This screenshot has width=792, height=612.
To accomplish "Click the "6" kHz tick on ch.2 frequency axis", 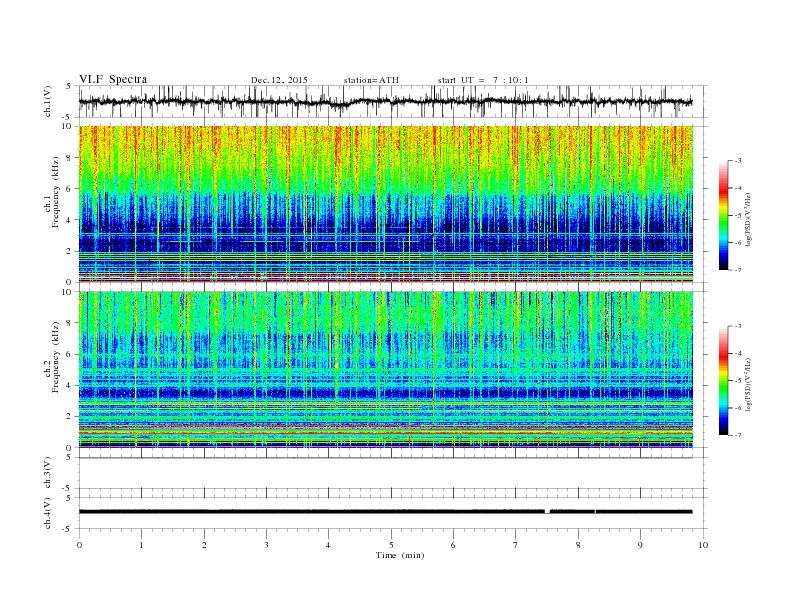I will [x=69, y=354].
